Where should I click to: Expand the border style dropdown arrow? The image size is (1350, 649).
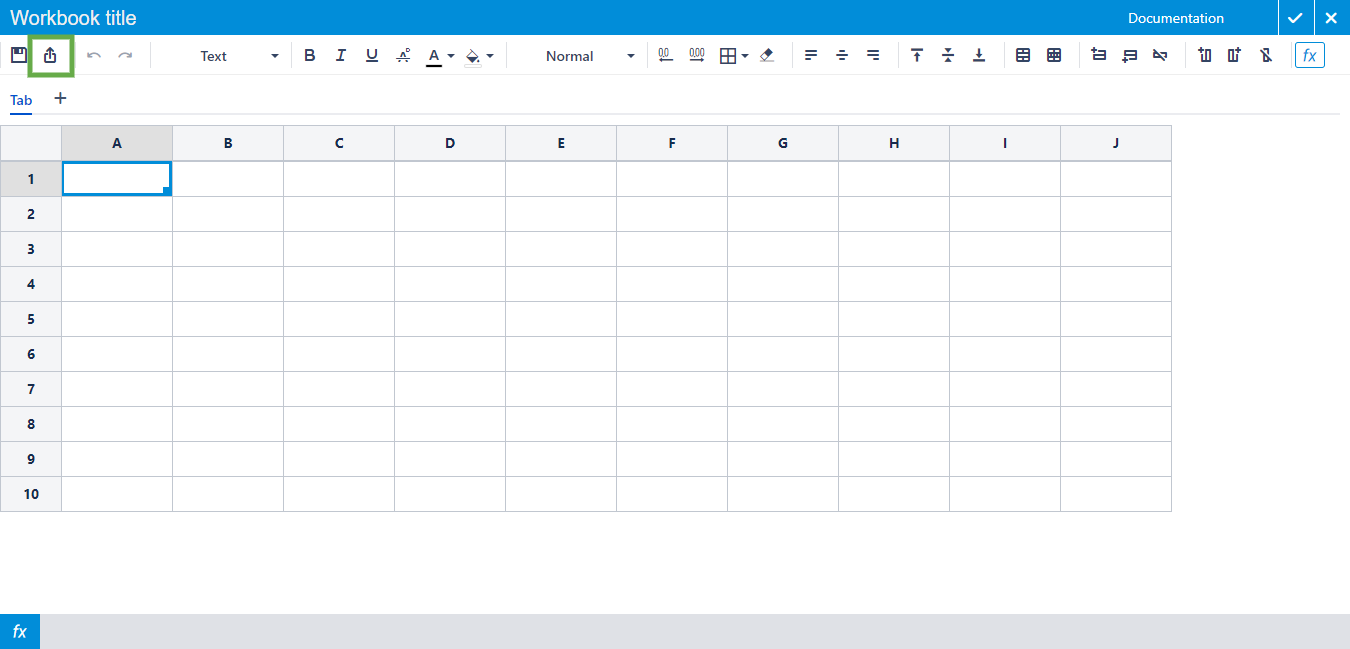point(745,56)
